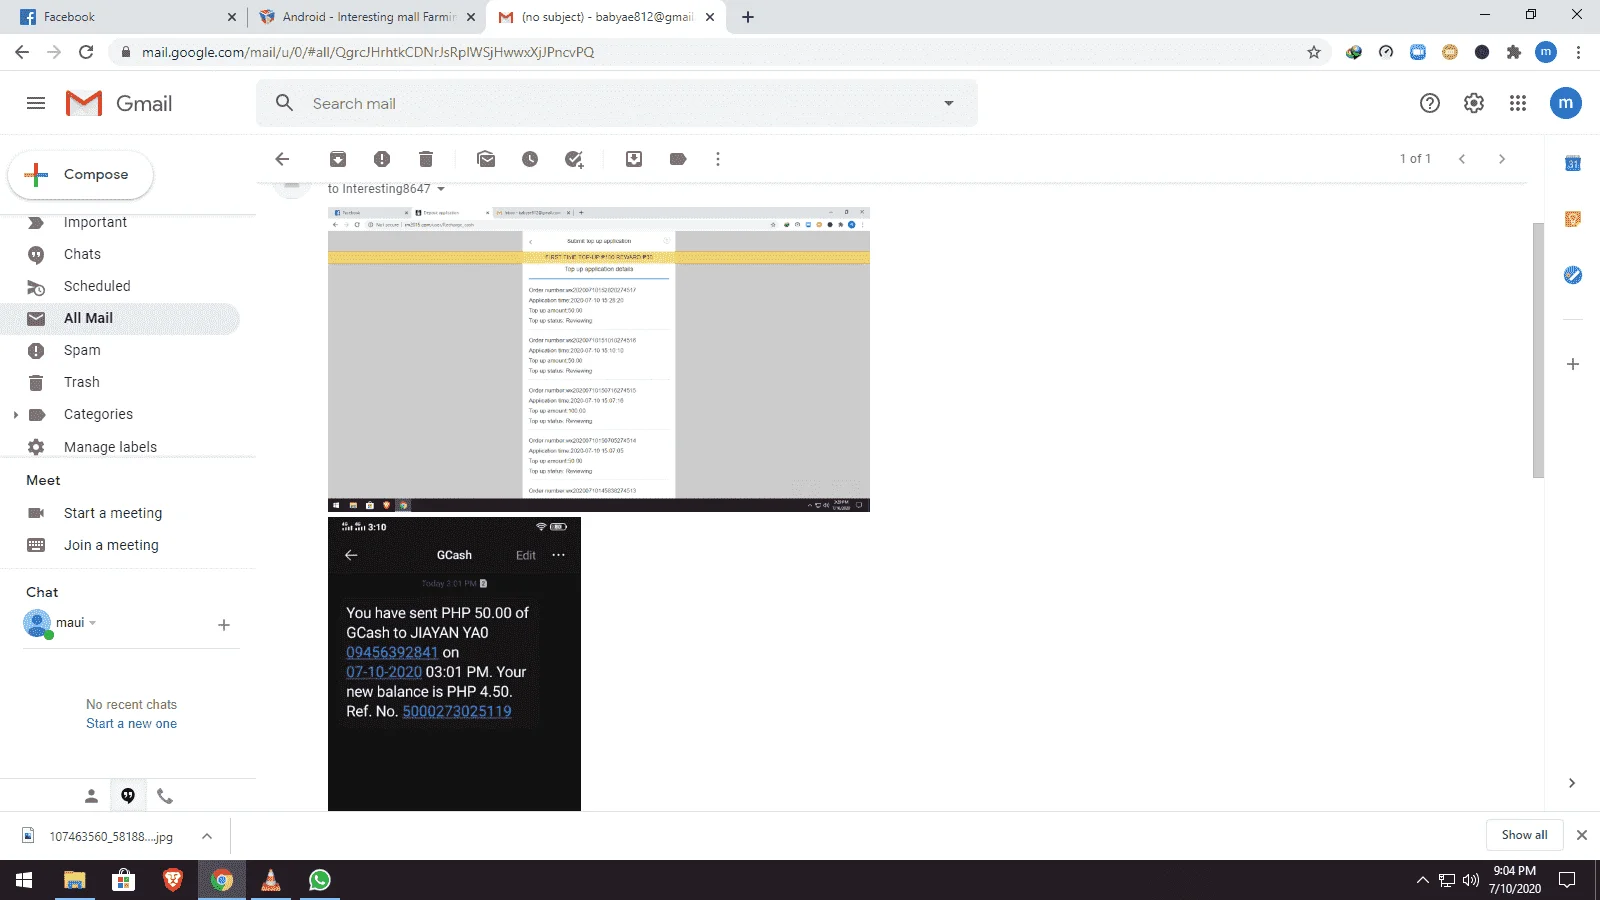Screen dimensions: 1600x900
Task: Mark the email as unread
Action: pos(486,159)
